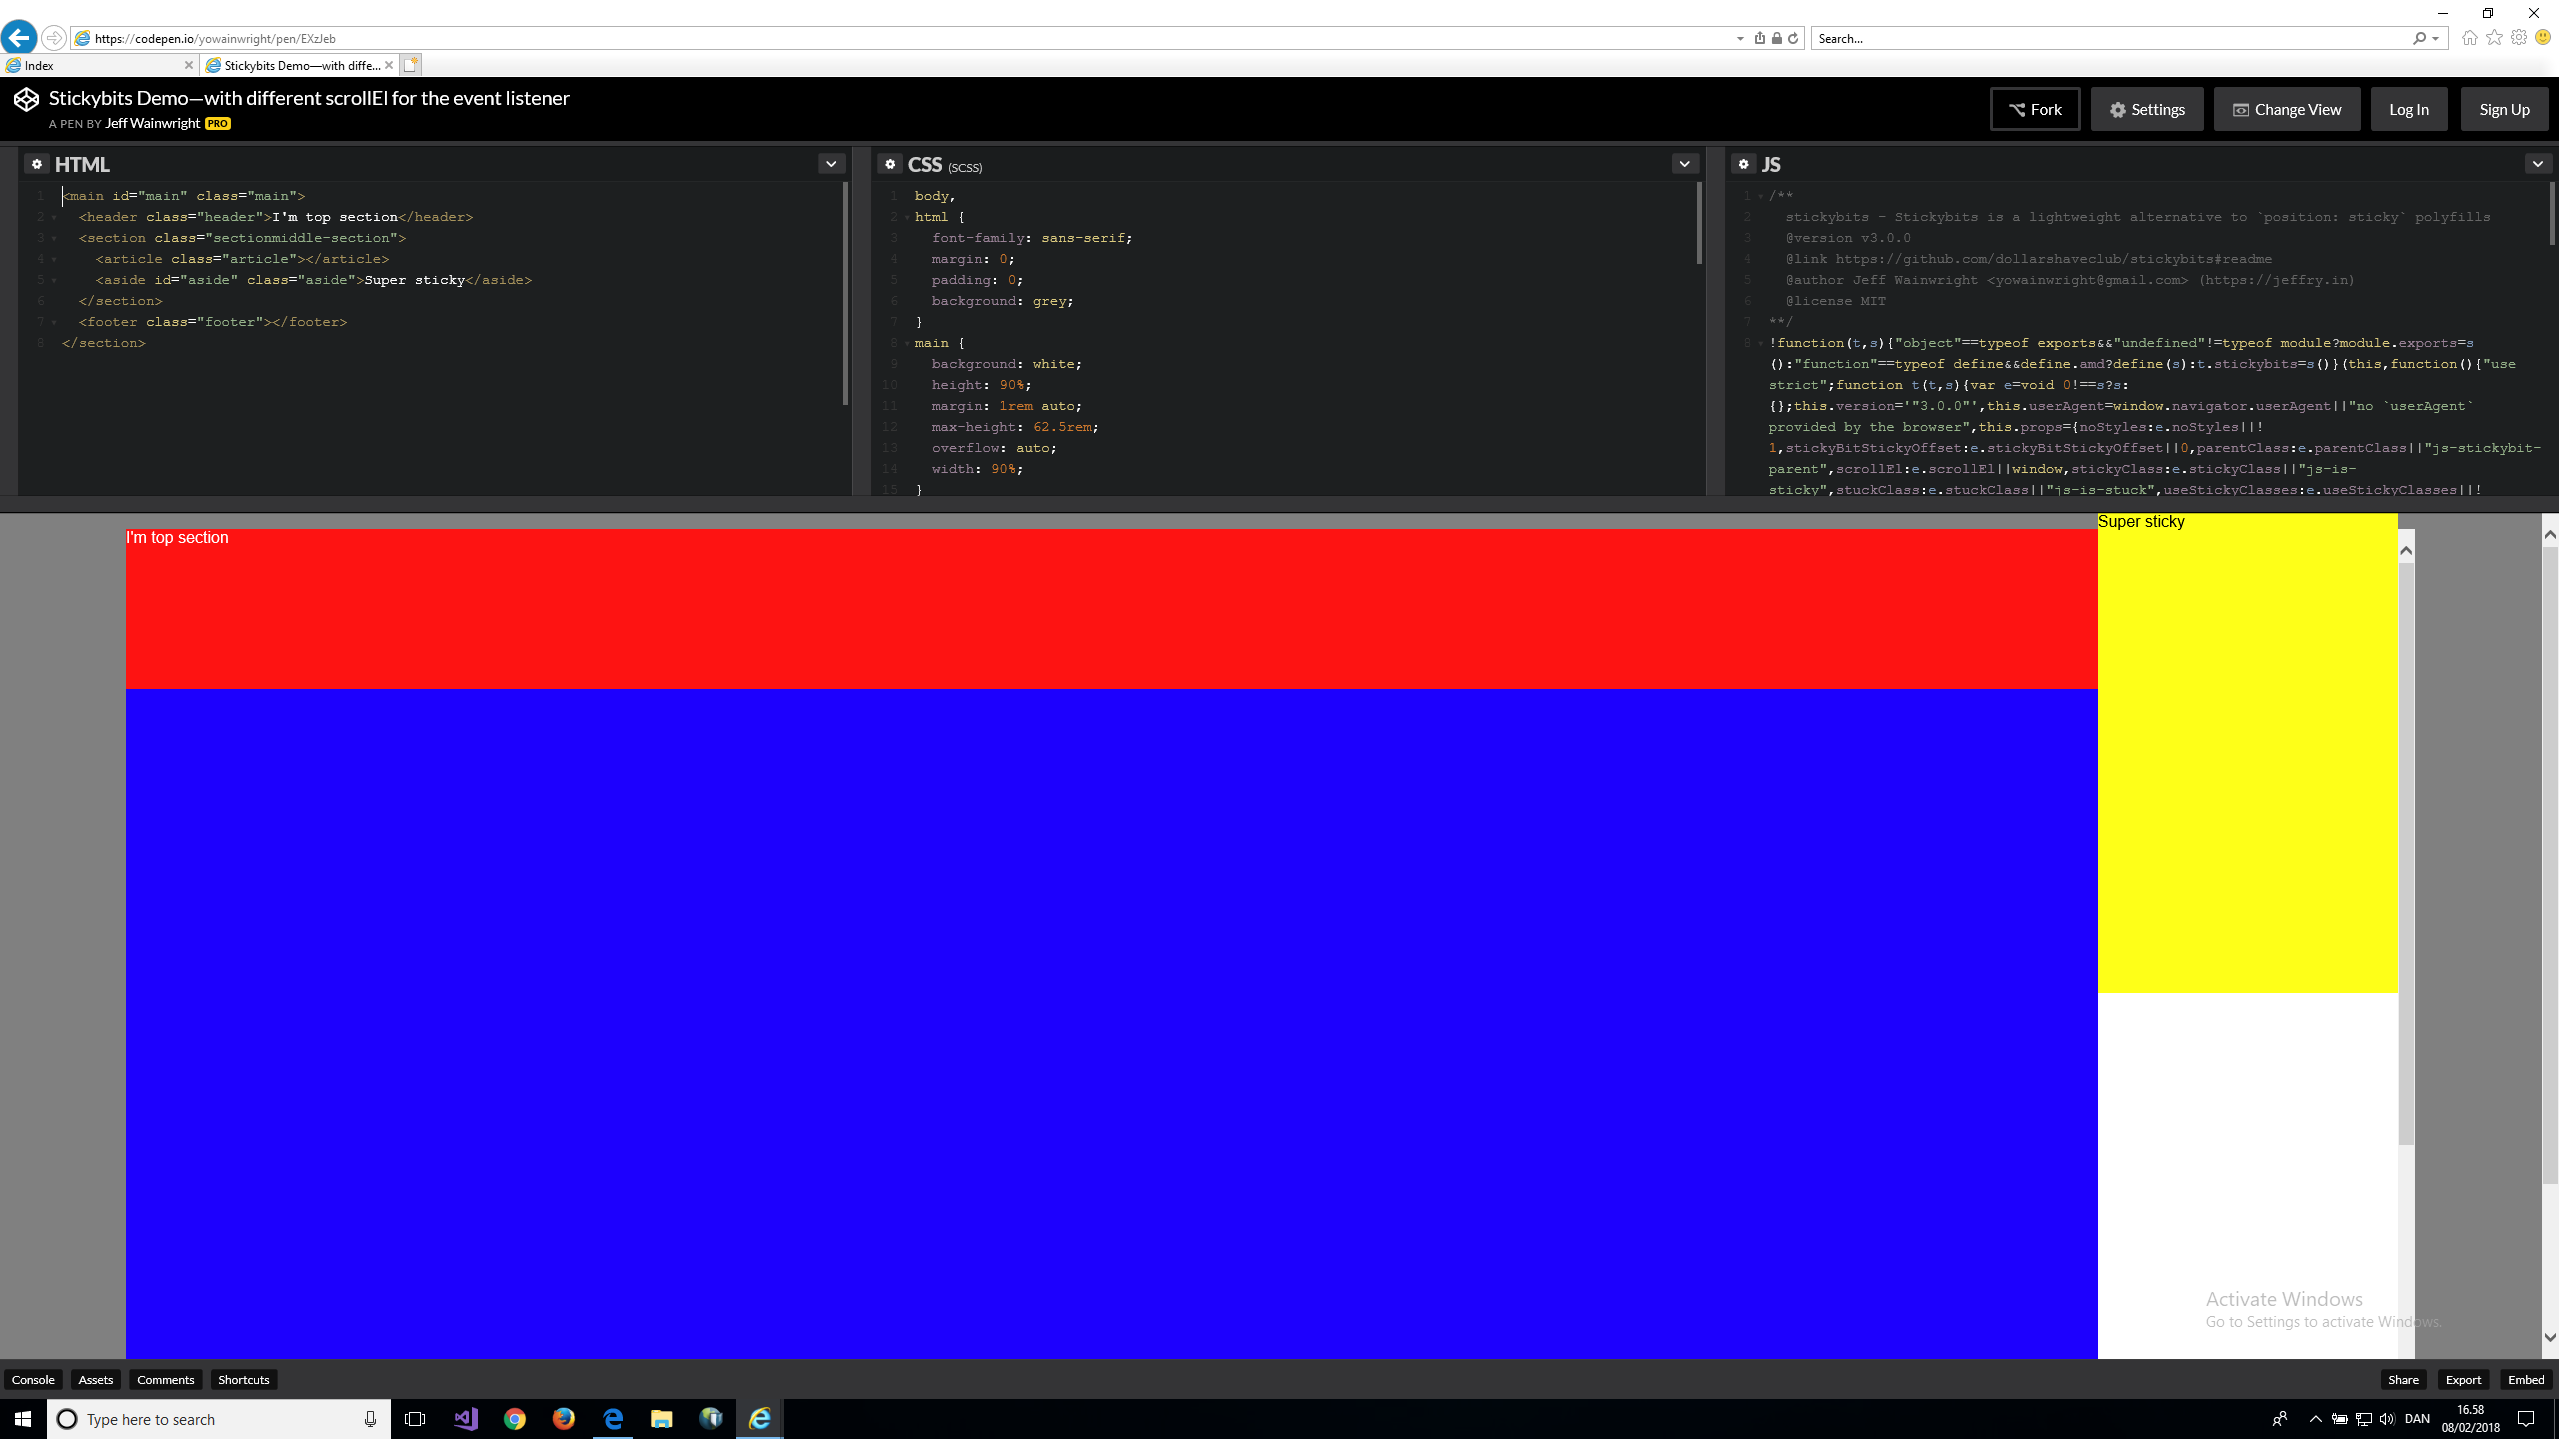2559x1439 pixels.
Task: Open the JS panel settings gear
Action: pyautogui.click(x=1743, y=163)
